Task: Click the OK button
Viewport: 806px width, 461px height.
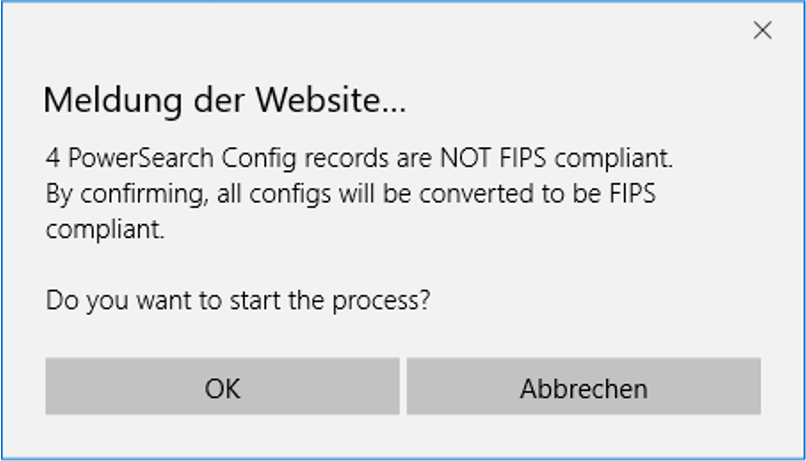Action: pyautogui.click(x=222, y=386)
